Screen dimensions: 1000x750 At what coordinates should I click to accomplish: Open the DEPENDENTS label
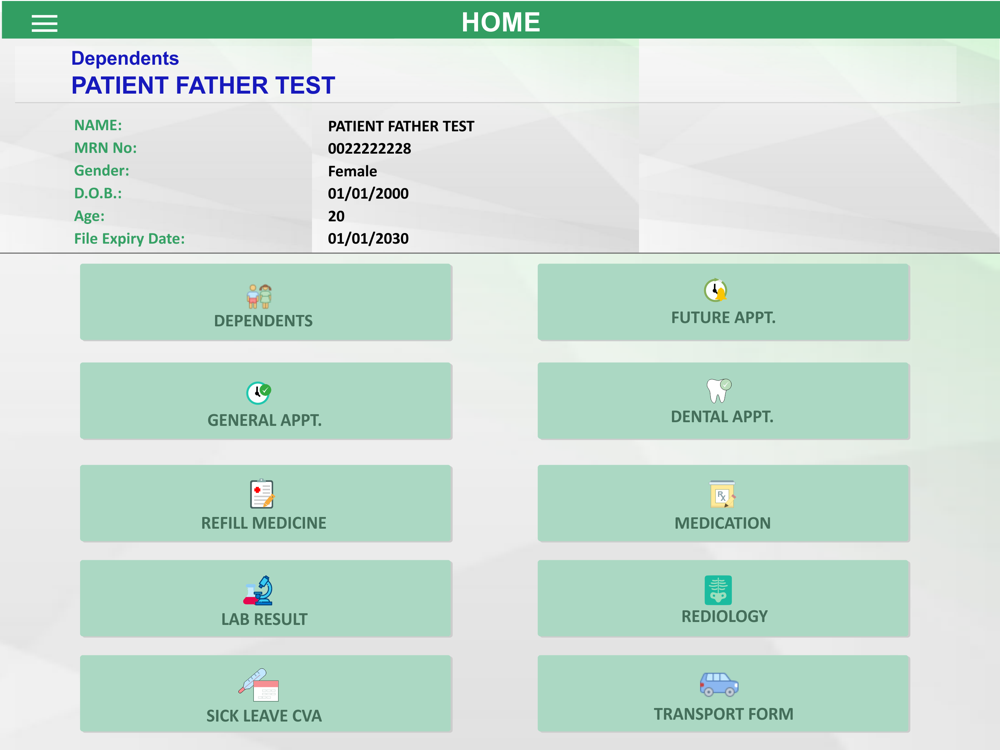(263, 321)
